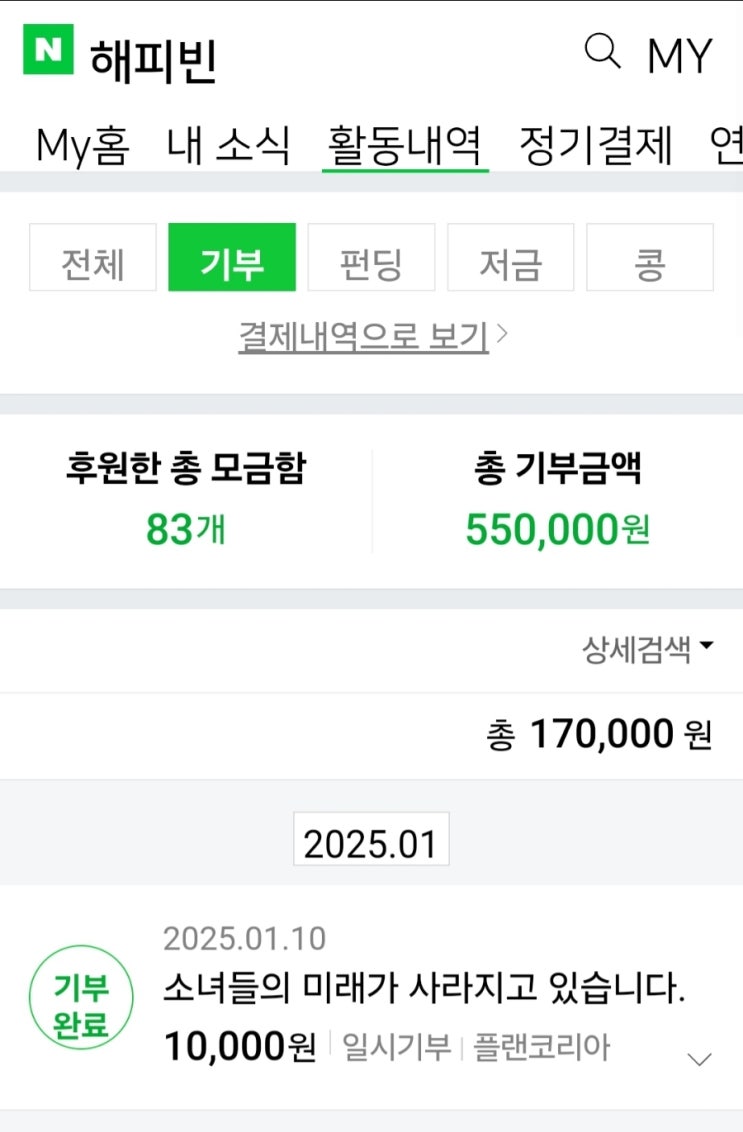743x1132 pixels.
Task: Open the MY menu
Action: click(680, 55)
